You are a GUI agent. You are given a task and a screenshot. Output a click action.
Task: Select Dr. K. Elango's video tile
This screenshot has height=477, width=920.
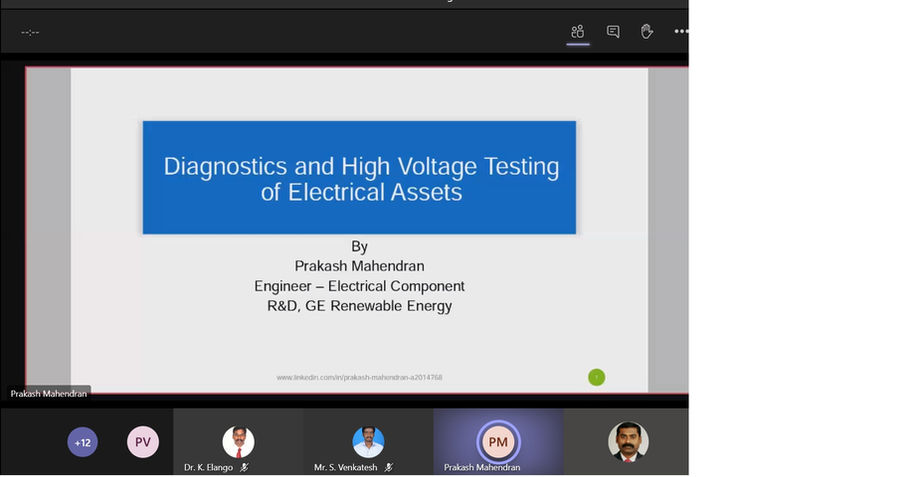click(x=238, y=442)
